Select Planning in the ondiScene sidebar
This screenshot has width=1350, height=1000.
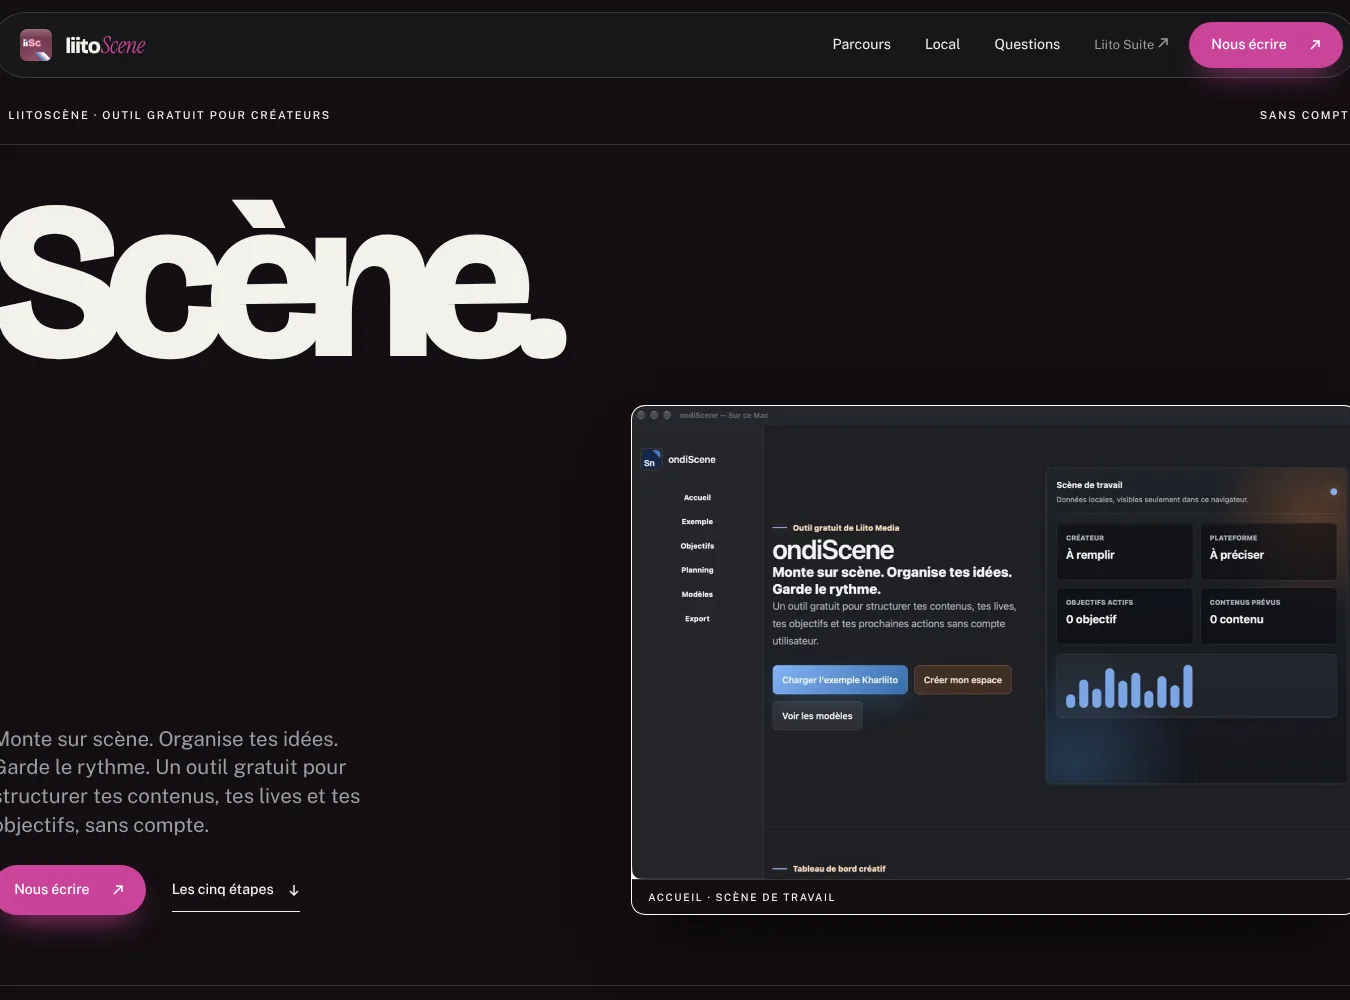point(697,570)
